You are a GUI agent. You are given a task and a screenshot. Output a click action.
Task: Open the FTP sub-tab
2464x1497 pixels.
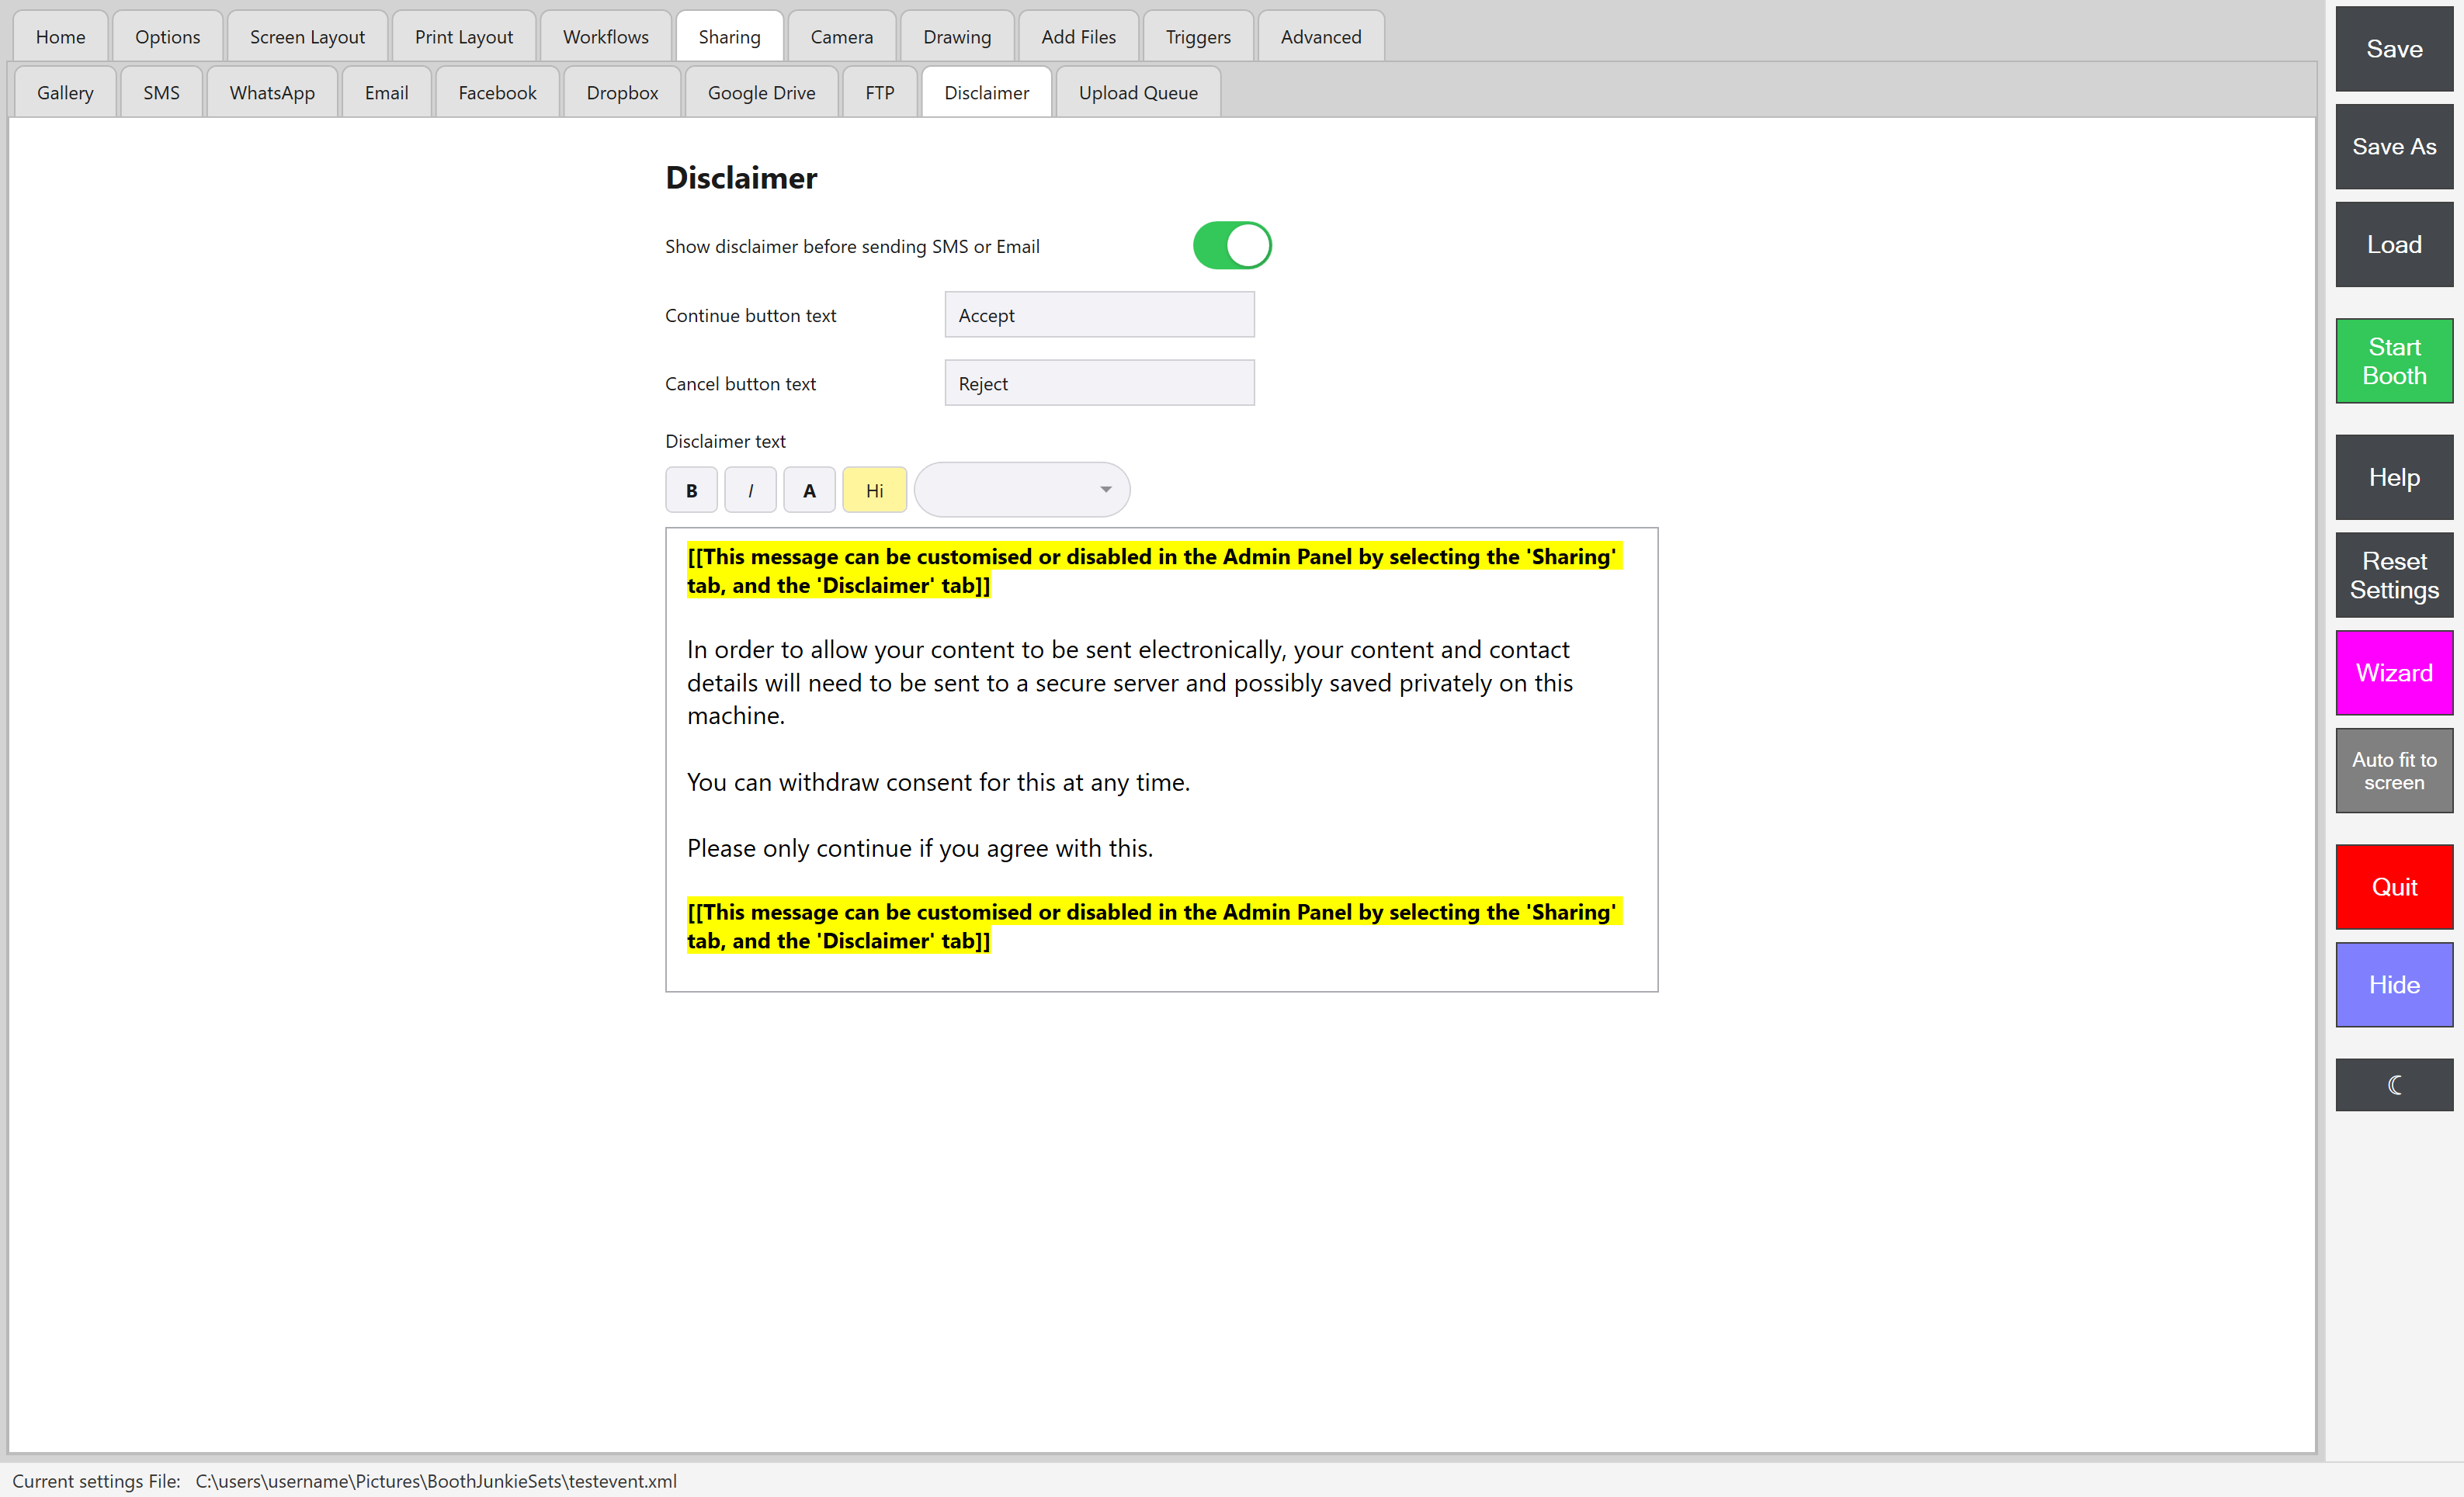(880, 93)
